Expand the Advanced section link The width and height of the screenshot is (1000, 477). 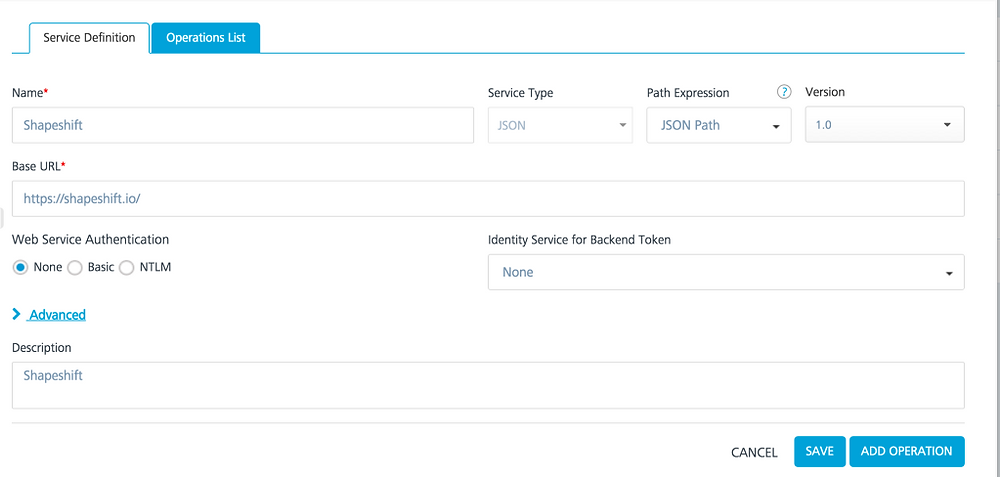57,314
